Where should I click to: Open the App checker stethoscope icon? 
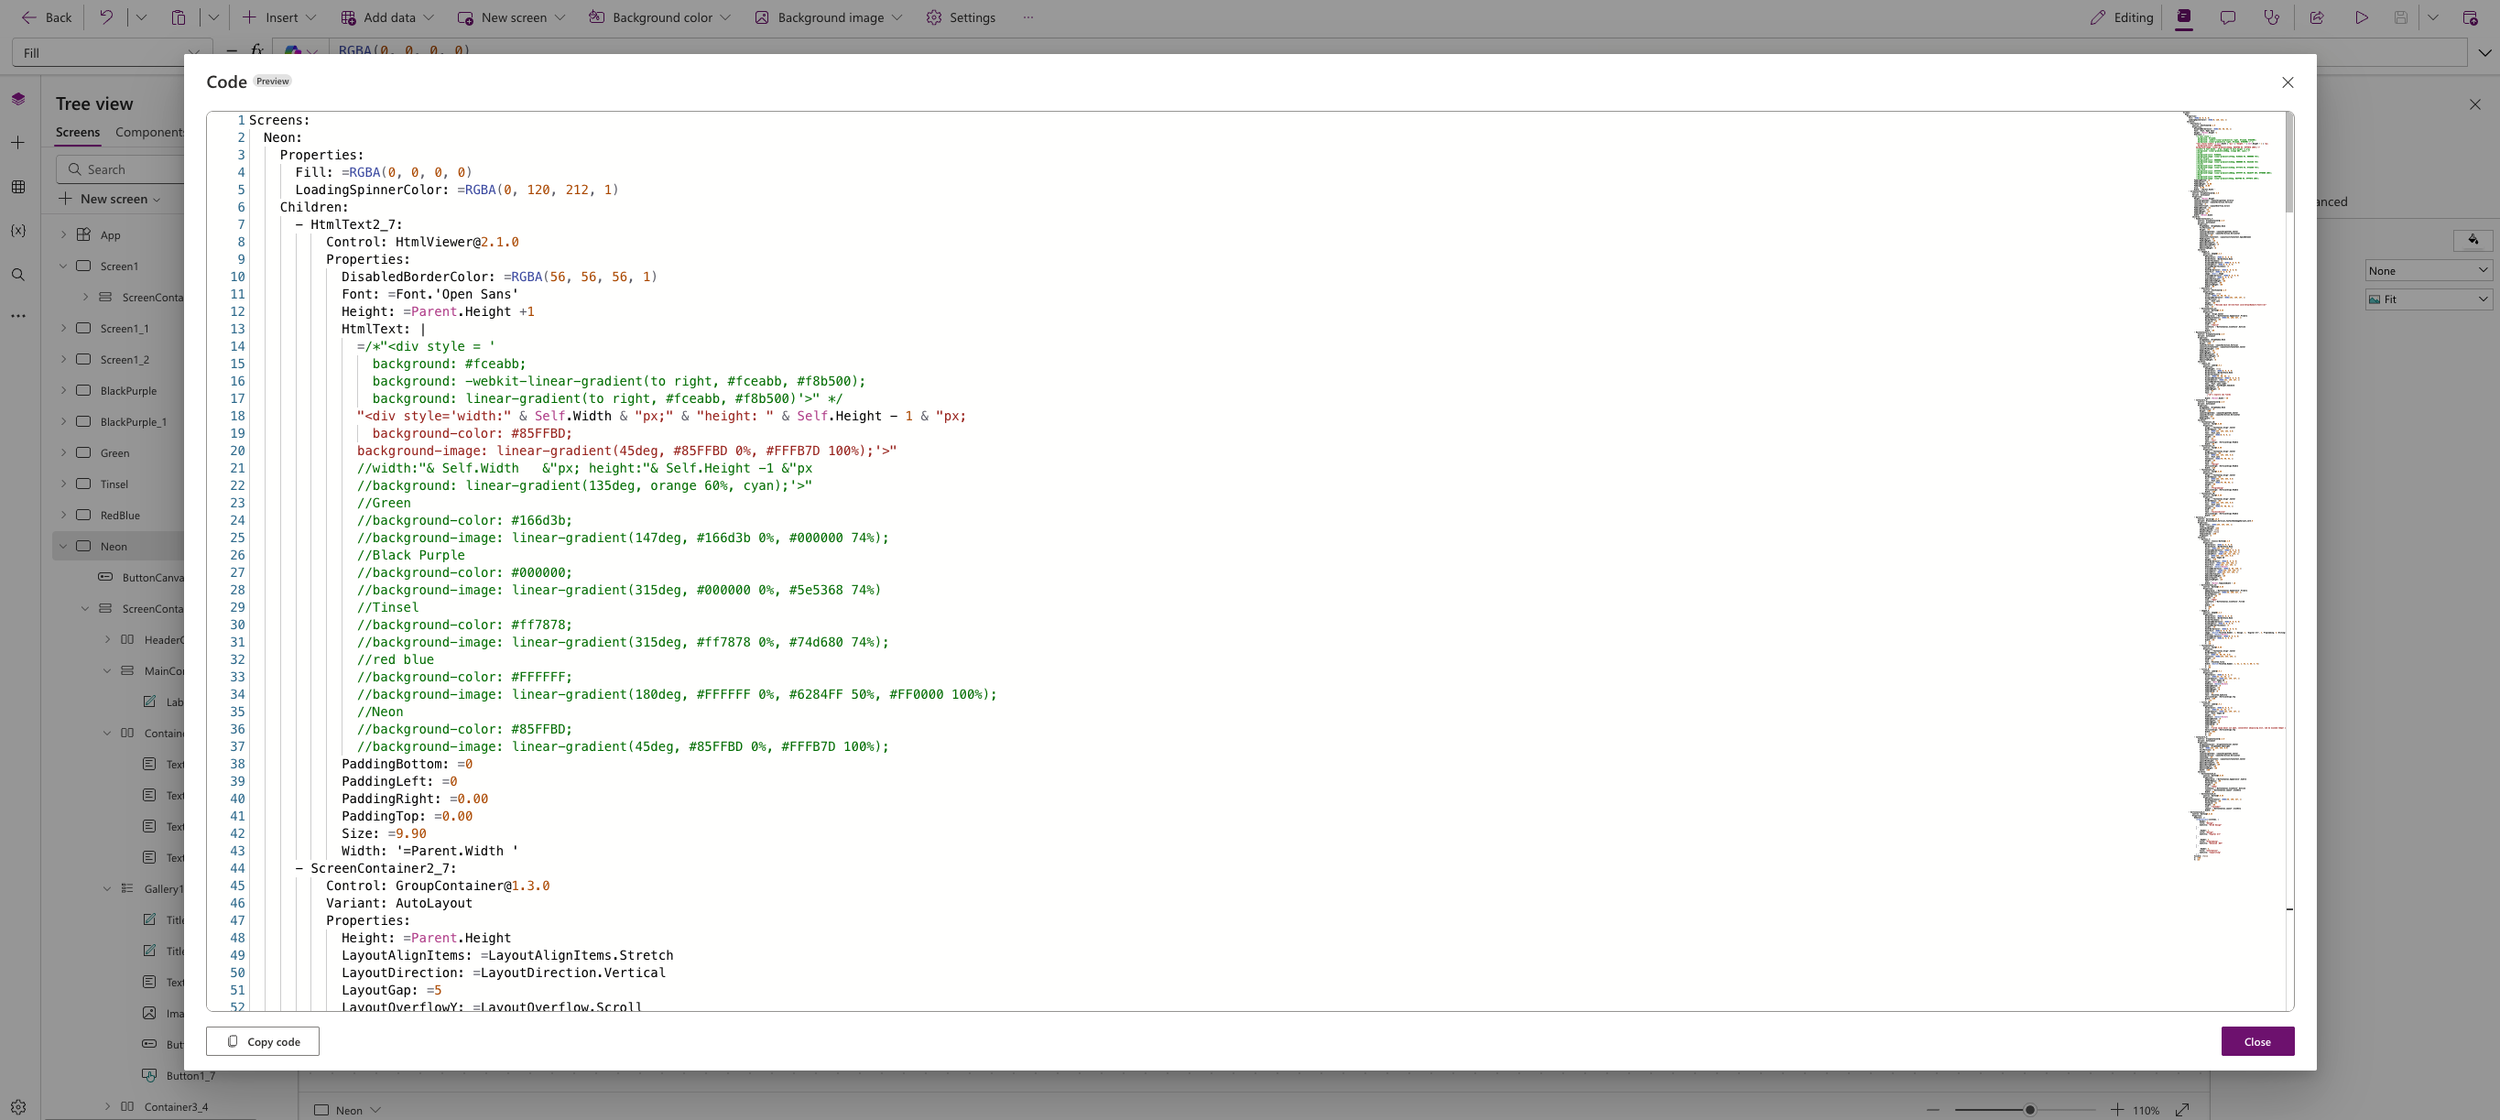coord(2271,17)
